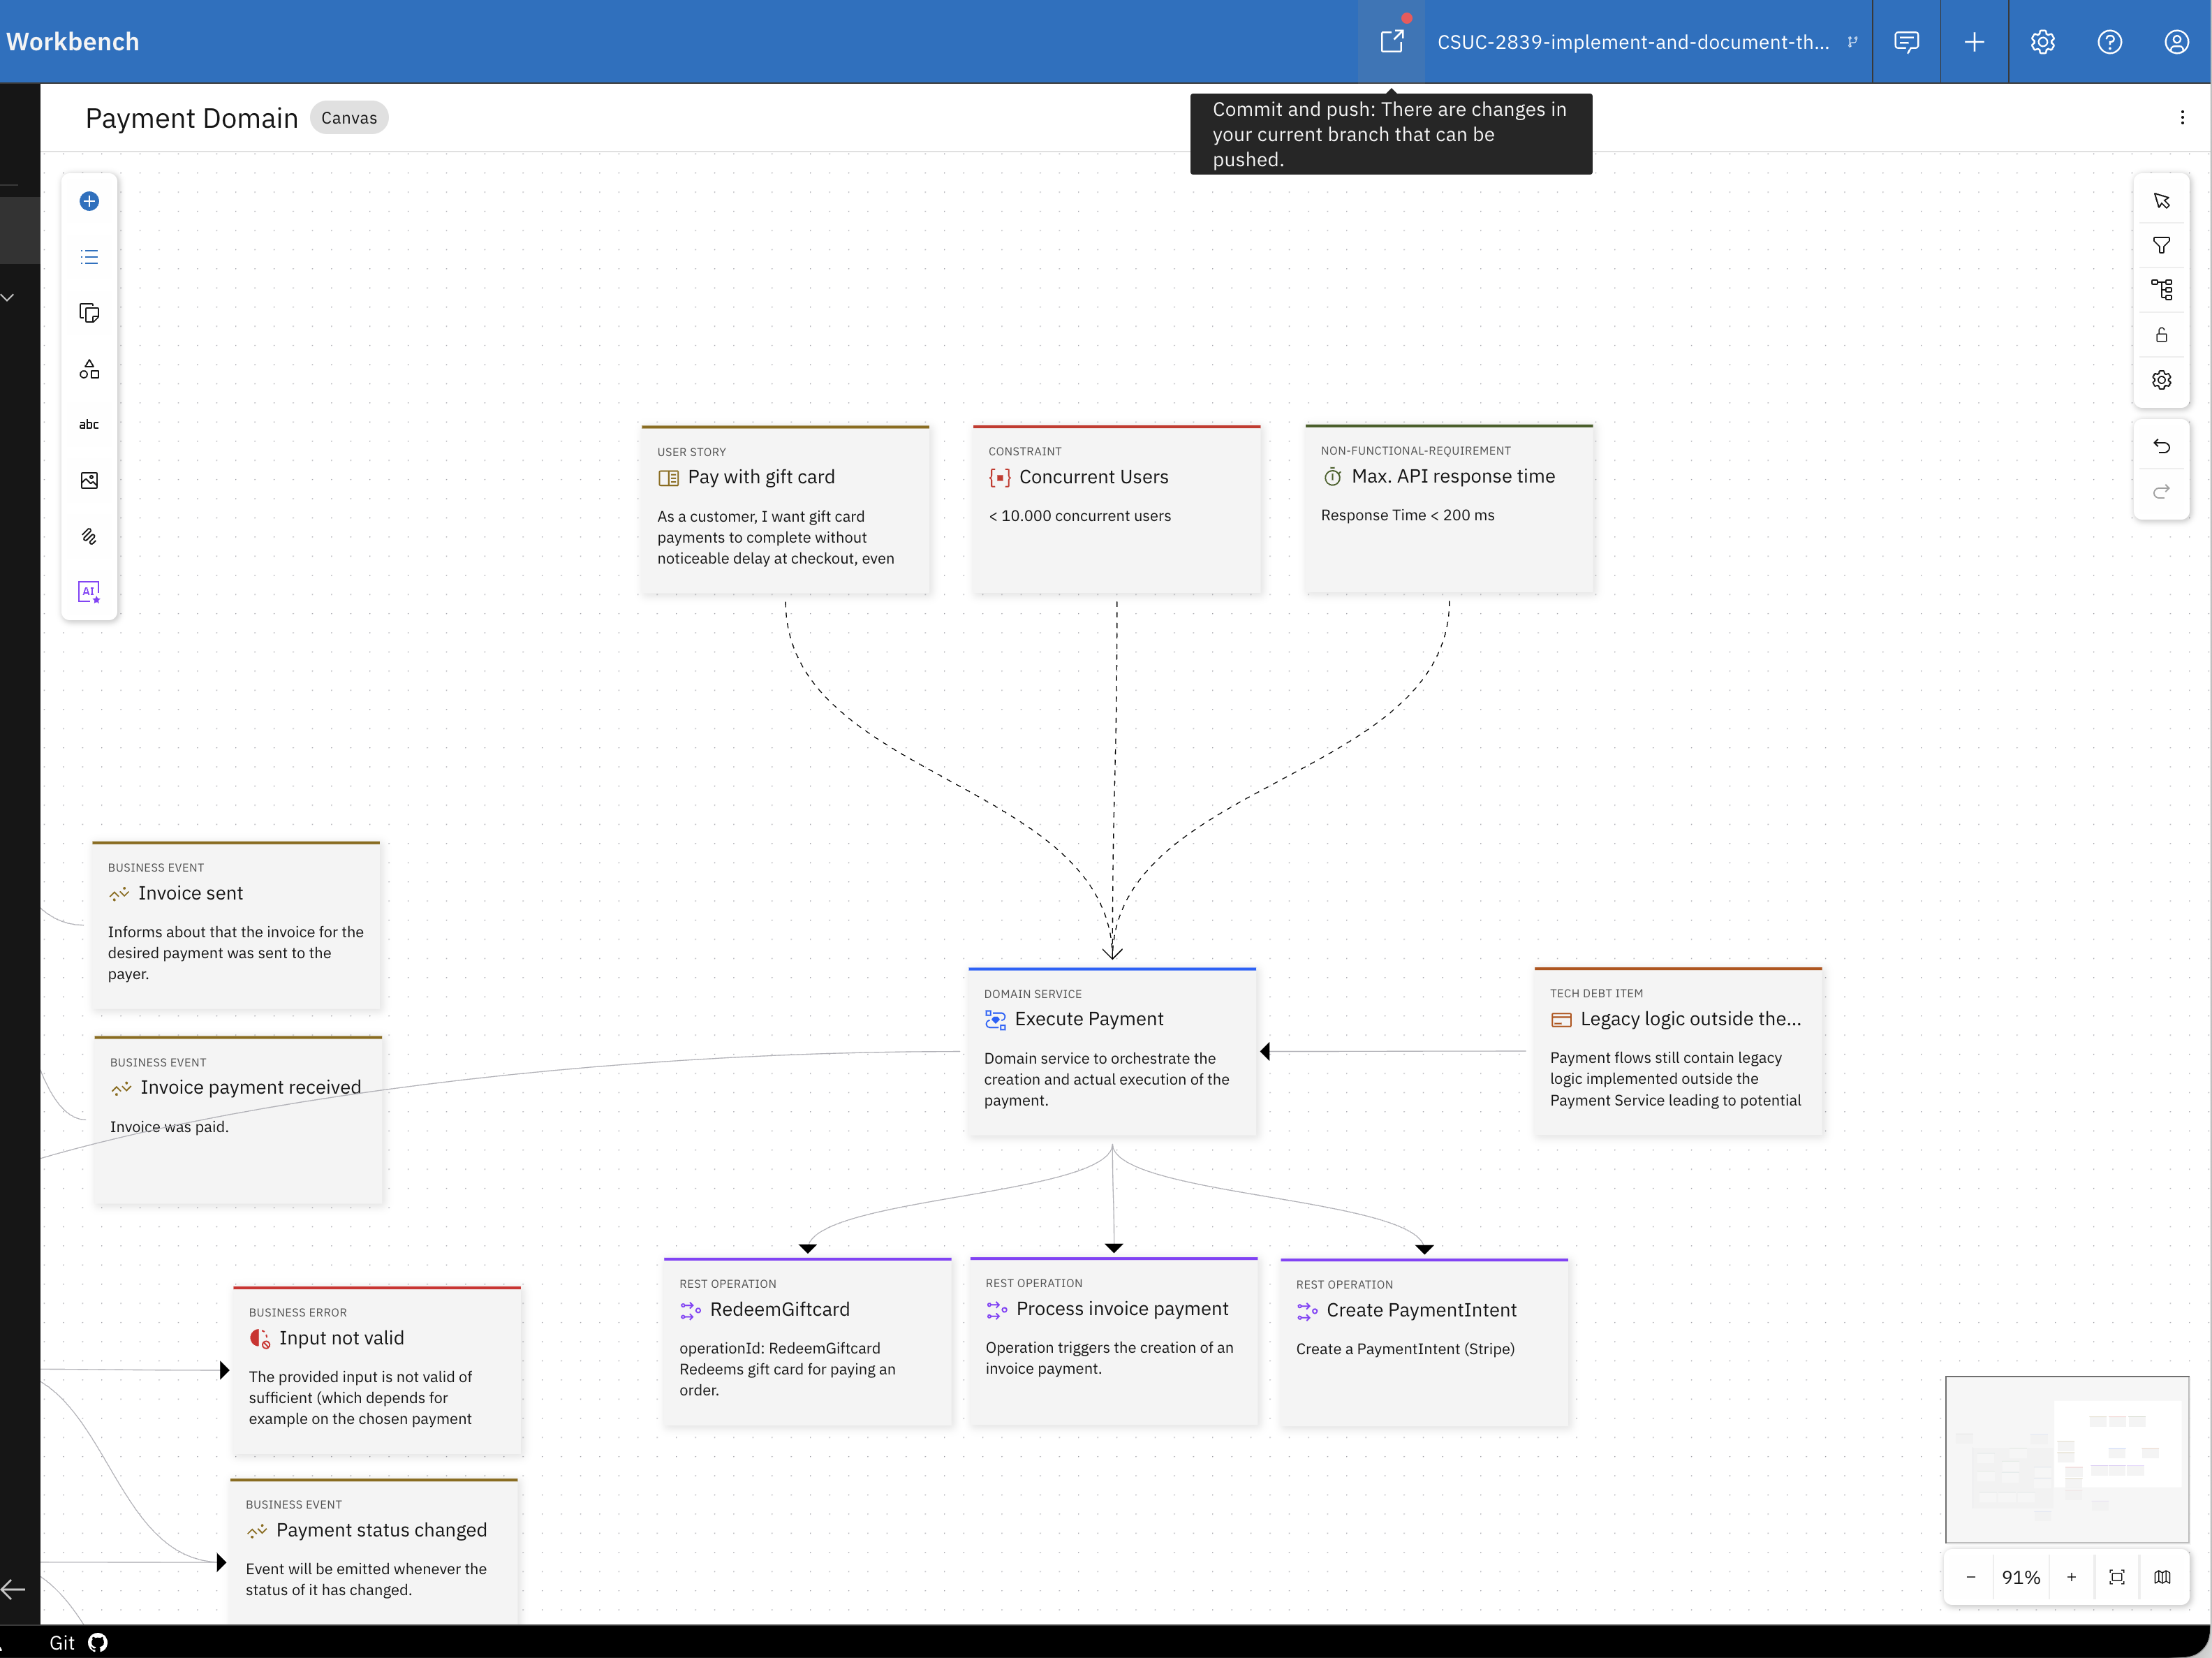Click the zoom in plus button
The height and width of the screenshot is (1658, 2212).
pos(2071,1577)
